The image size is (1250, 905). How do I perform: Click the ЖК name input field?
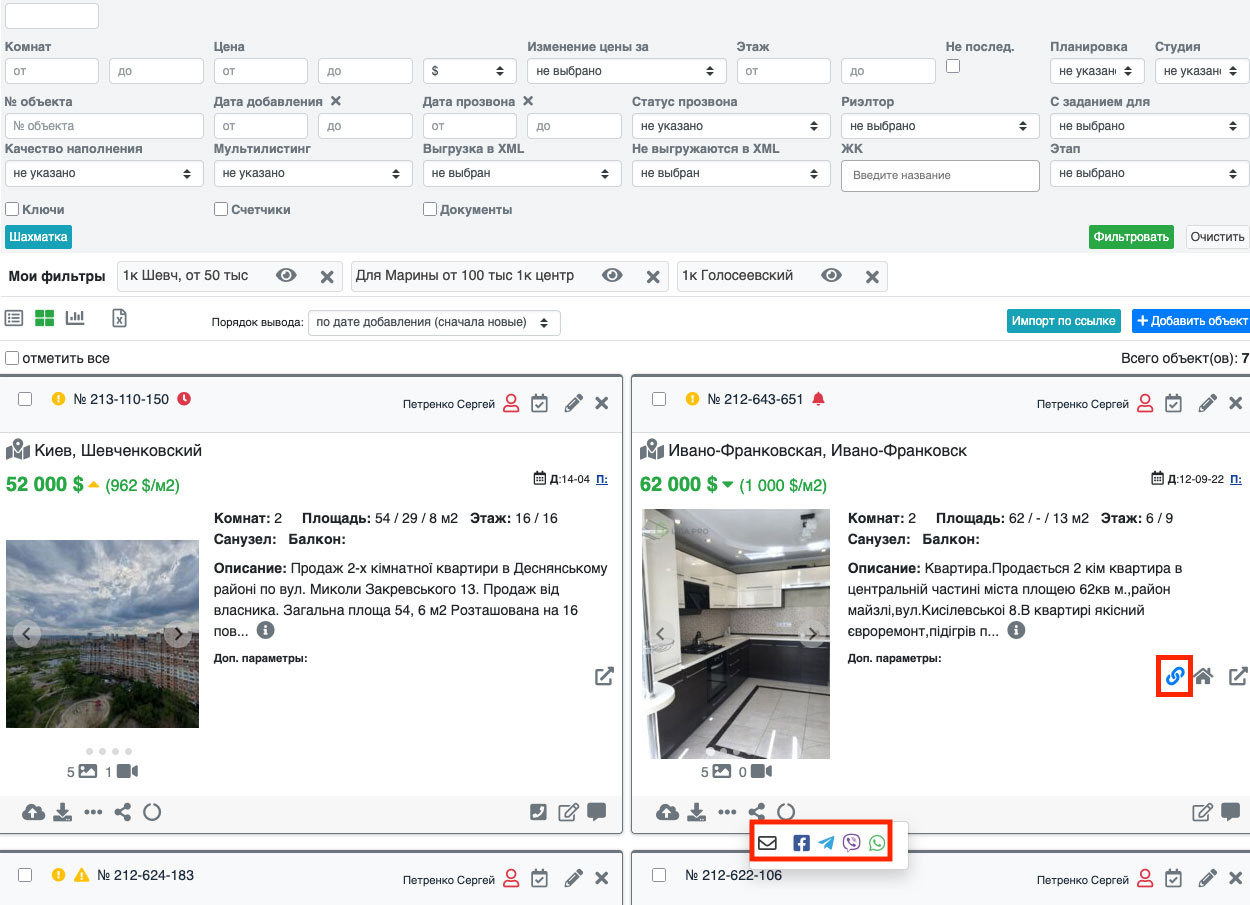[x=939, y=175]
